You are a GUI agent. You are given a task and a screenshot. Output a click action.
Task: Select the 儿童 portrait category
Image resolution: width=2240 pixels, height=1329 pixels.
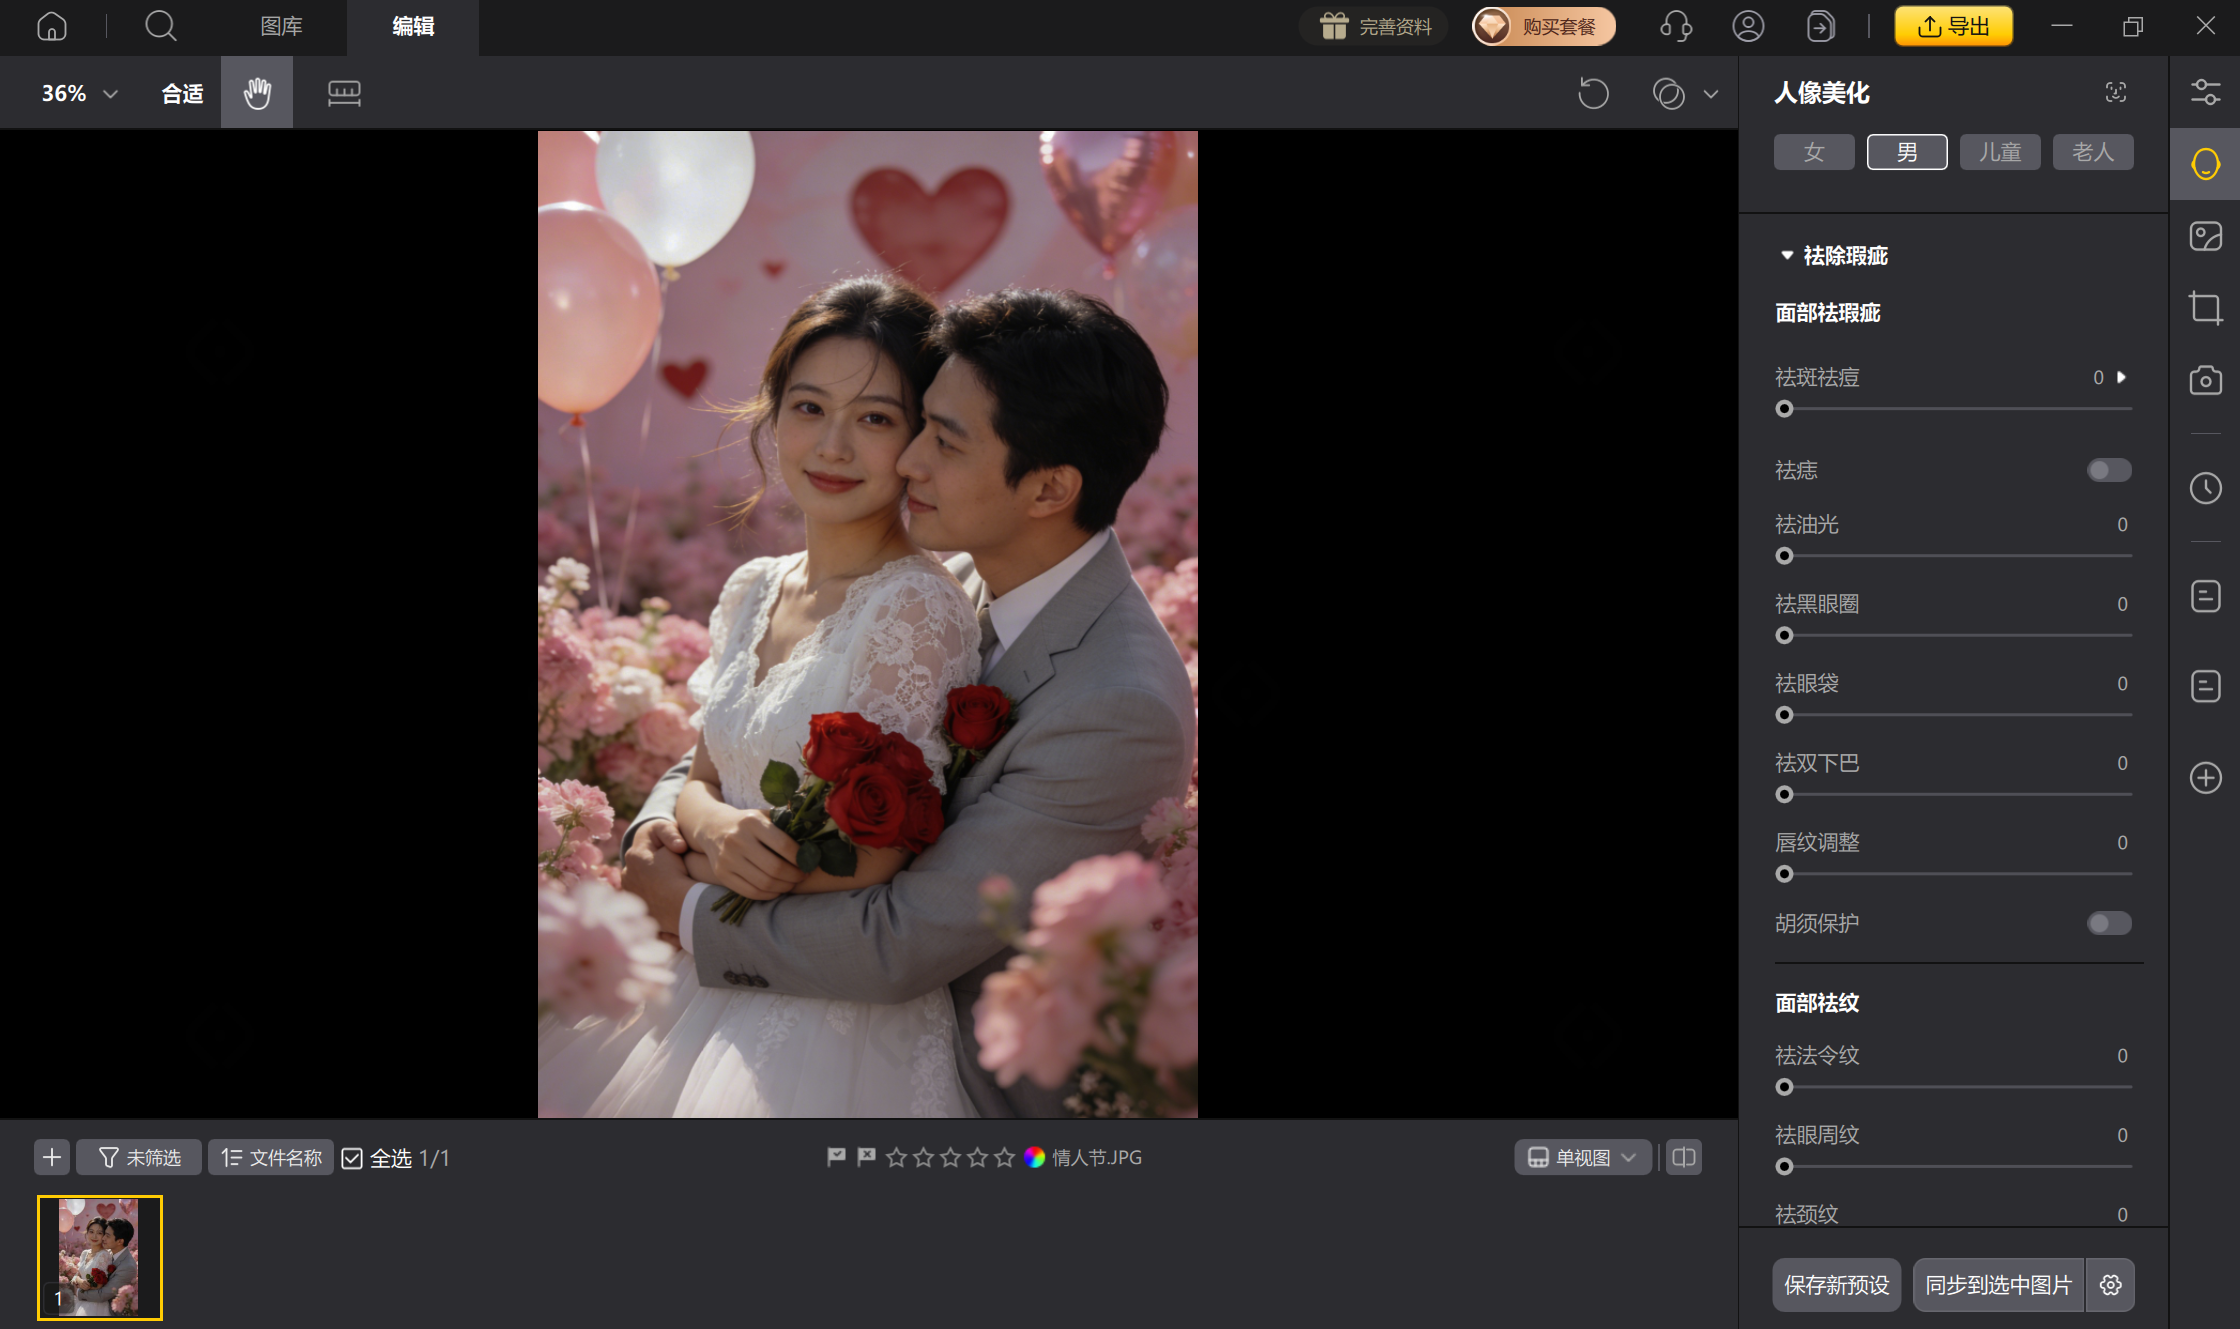click(2000, 152)
